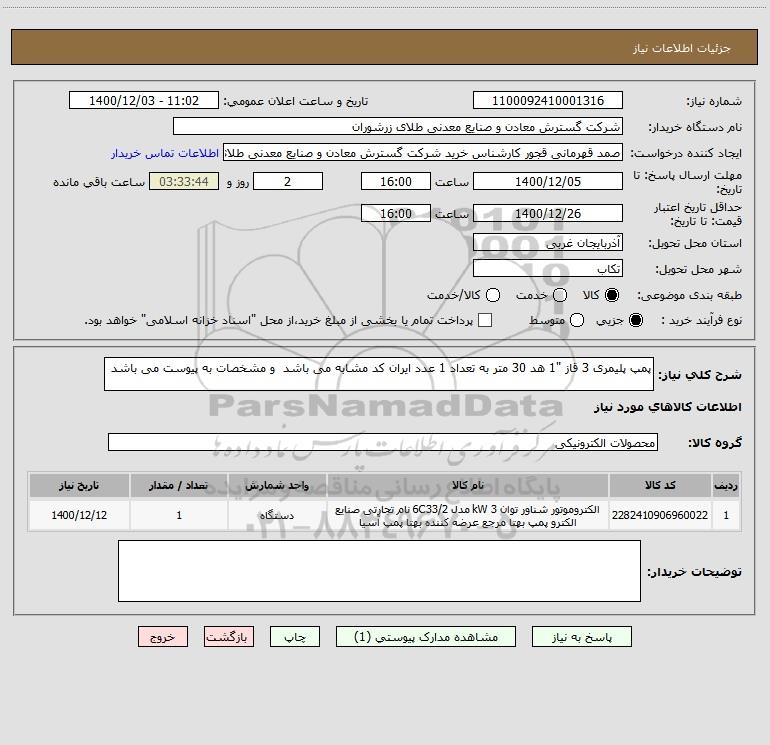Click the نام کالا column header
Viewport: 770px width, 745px height.
tap(468, 485)
